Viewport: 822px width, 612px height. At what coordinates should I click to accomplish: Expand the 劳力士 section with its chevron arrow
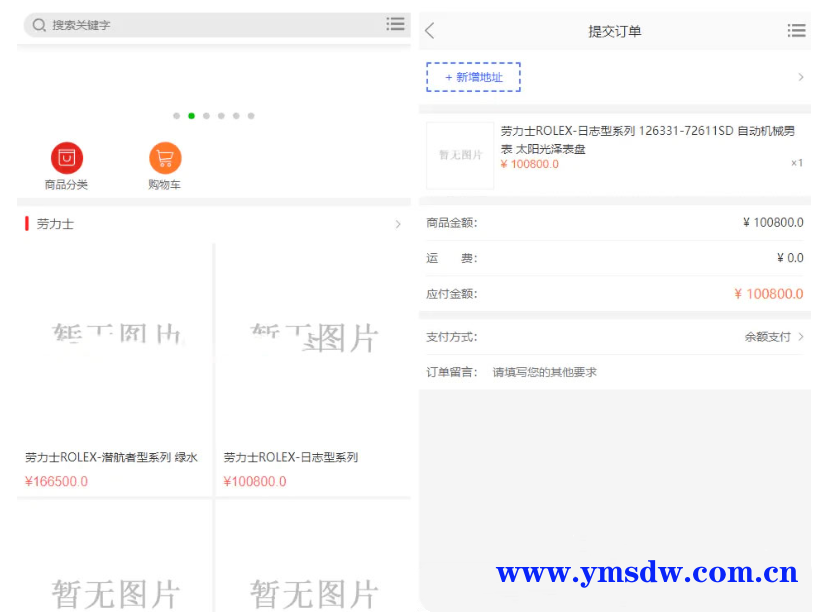(398, 224)
